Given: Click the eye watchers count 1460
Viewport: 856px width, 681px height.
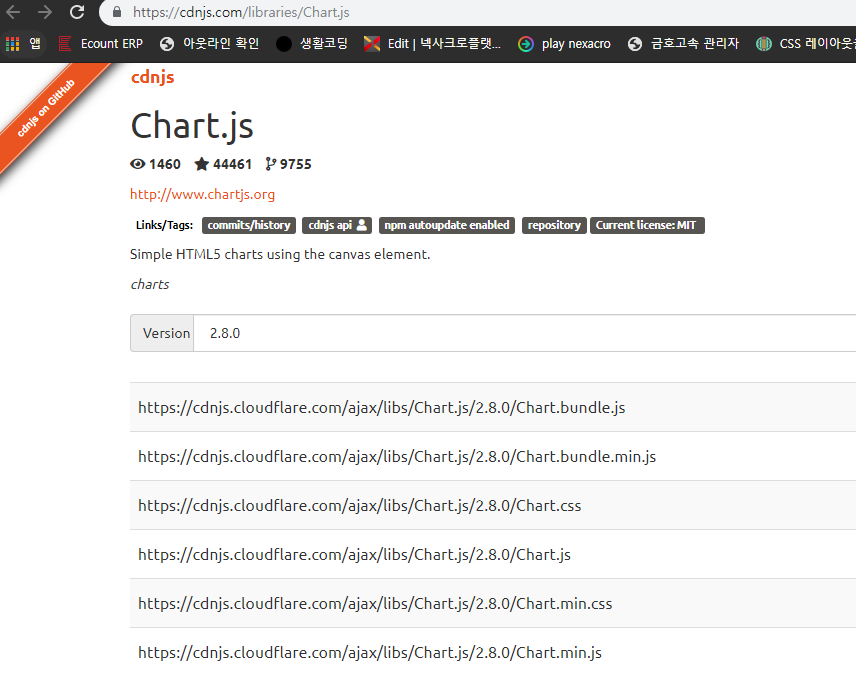Looking at the screenshot, I should tap(156, 164).
